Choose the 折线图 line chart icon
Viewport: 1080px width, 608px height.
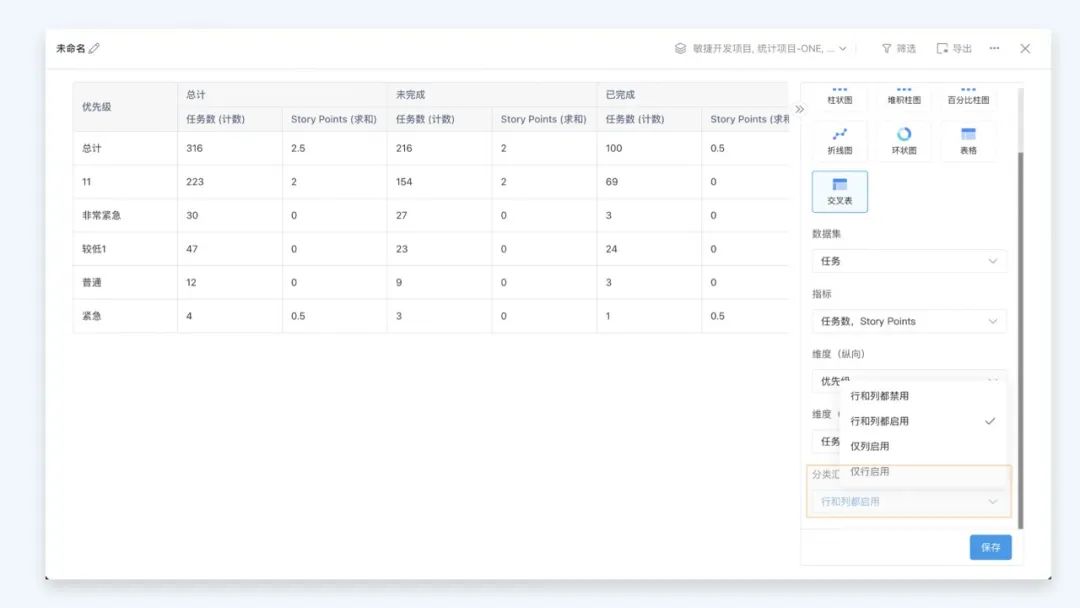tap(840, 141)
